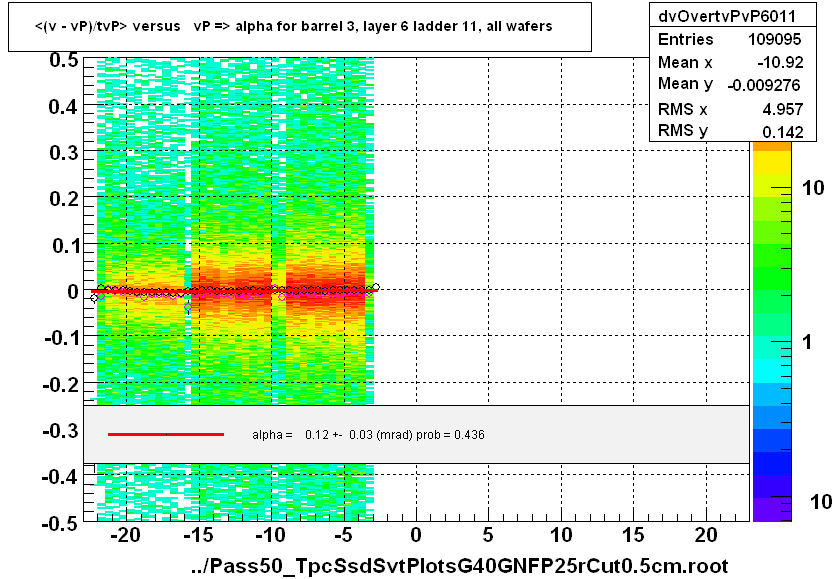Click the y-axis label 0.2
This screenshot has width=833, height=579.
point(64,199)
